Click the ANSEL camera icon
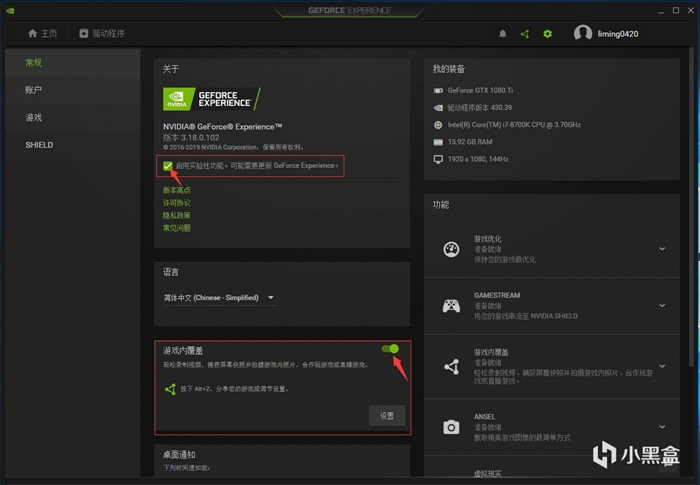The width and height of the screenshot is (700, 485). pyautogui.click(x=451, y=427)
